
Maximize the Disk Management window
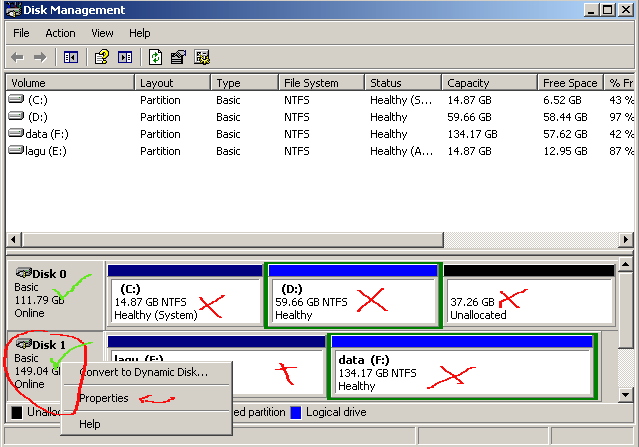(x=607, y=10)
